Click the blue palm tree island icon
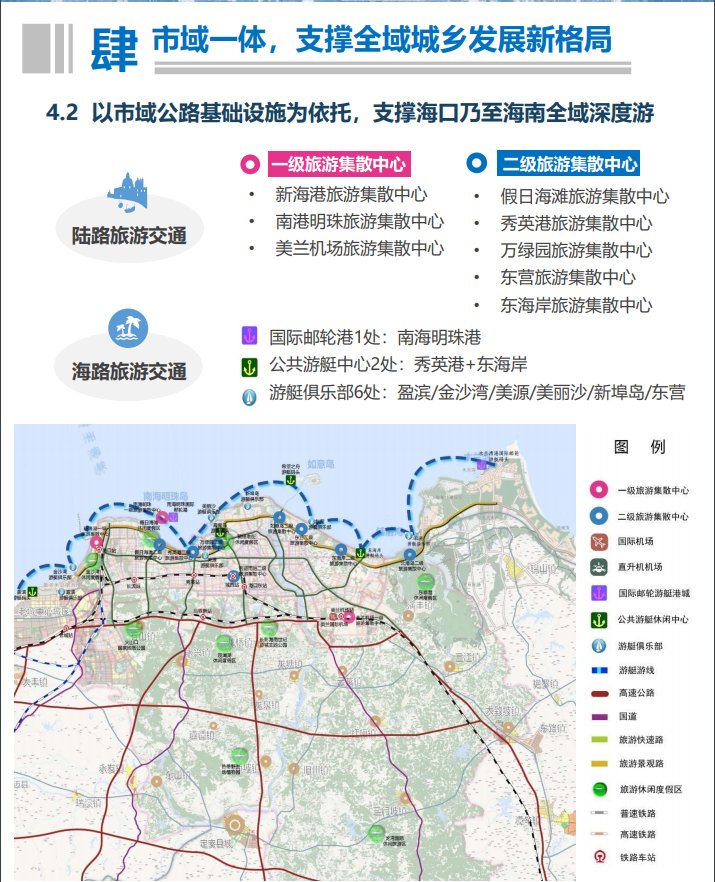The height and width of the screenshot is (882, 715). pyautogui.click(x=128, y=325)
